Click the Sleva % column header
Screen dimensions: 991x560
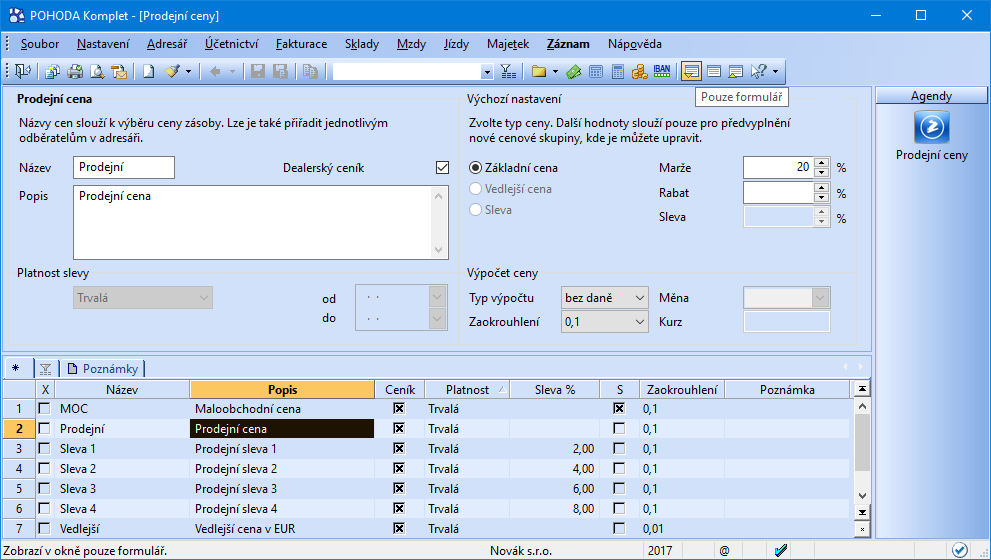coord(555,390)
